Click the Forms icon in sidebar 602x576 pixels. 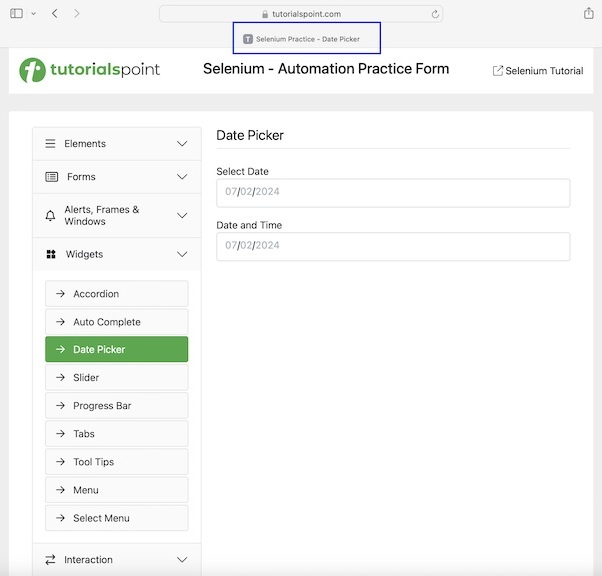pyautogui.click(x=51, y=177)
